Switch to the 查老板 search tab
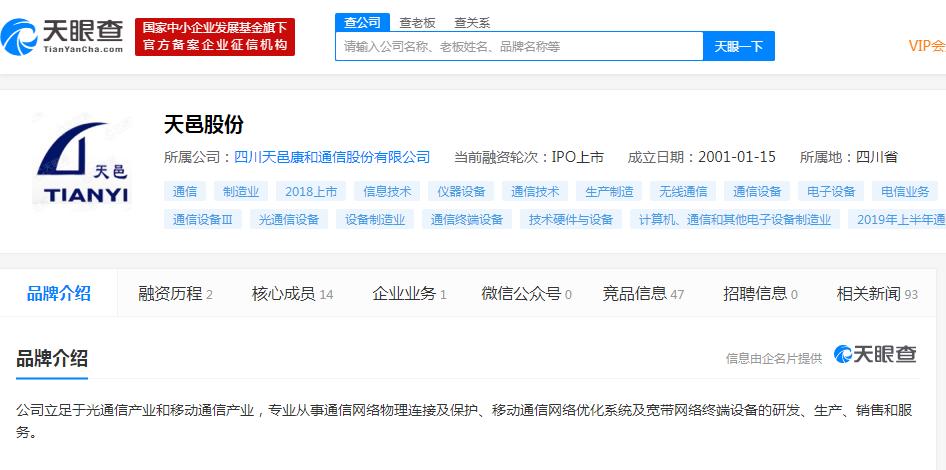The image size is (946, 470). [417, 22]
